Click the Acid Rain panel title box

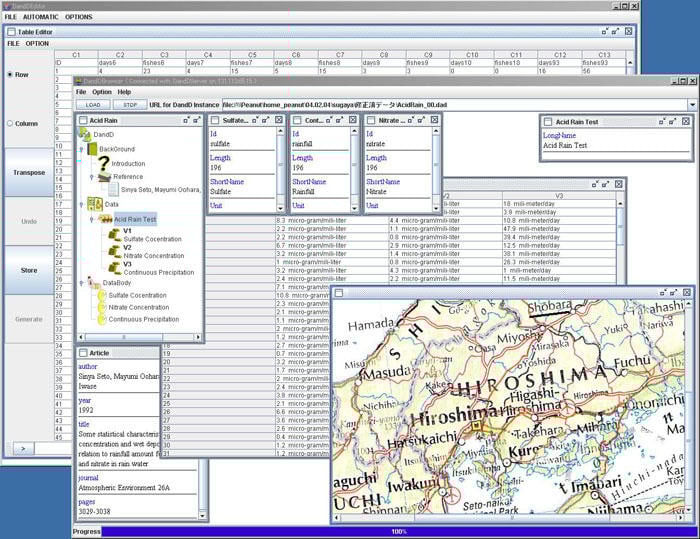pos(83,121)
